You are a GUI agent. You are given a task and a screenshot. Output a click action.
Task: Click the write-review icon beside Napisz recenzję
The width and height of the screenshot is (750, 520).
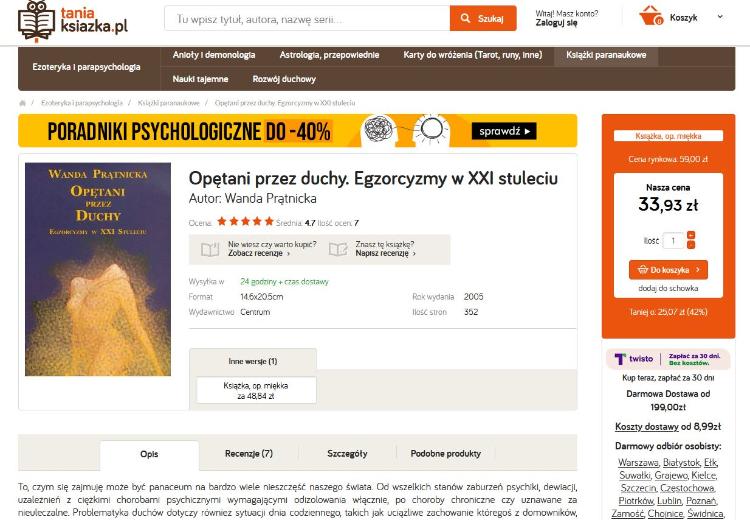338,249
